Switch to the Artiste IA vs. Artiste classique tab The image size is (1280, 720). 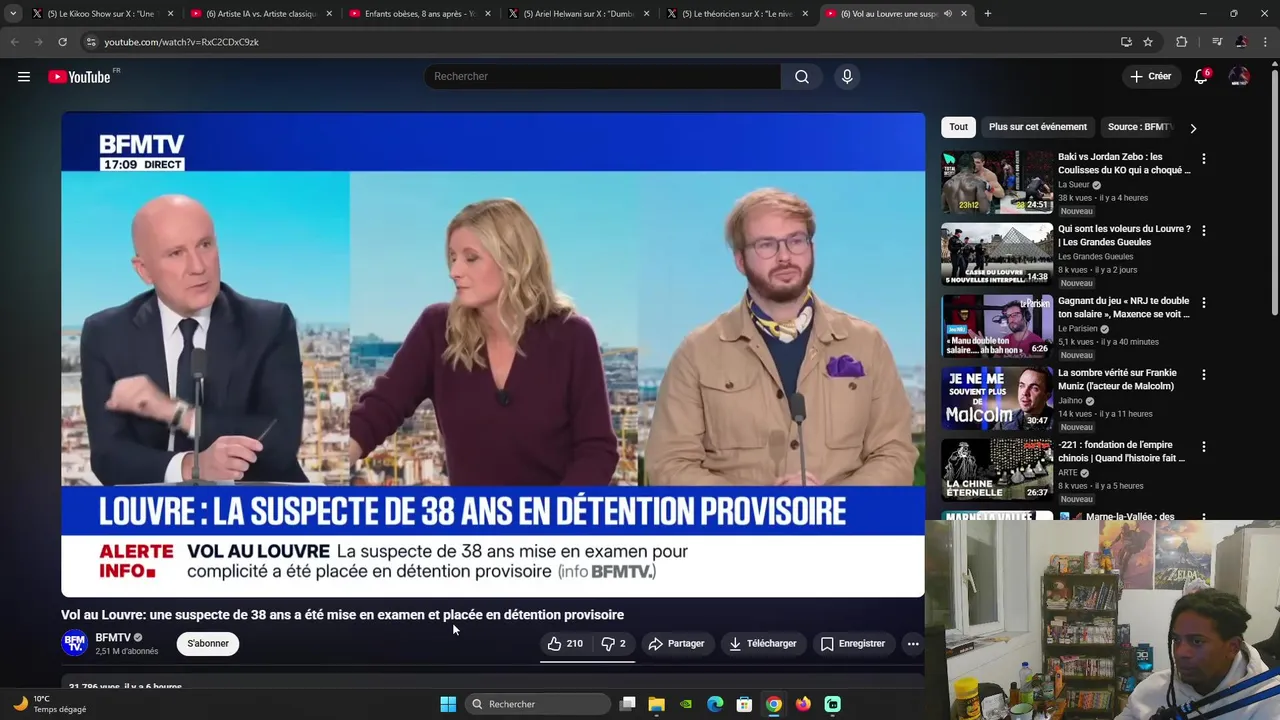260,14
